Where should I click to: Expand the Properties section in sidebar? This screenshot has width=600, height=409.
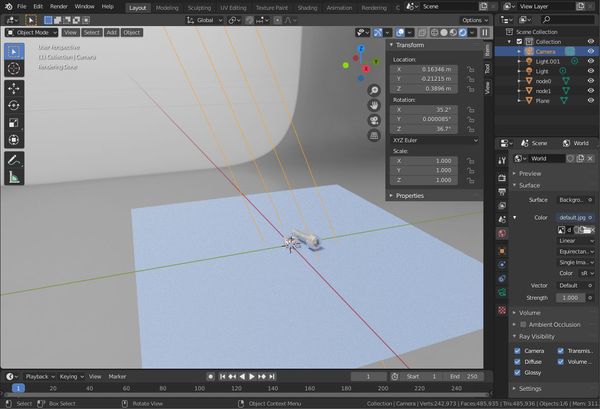tap(409, 196)
